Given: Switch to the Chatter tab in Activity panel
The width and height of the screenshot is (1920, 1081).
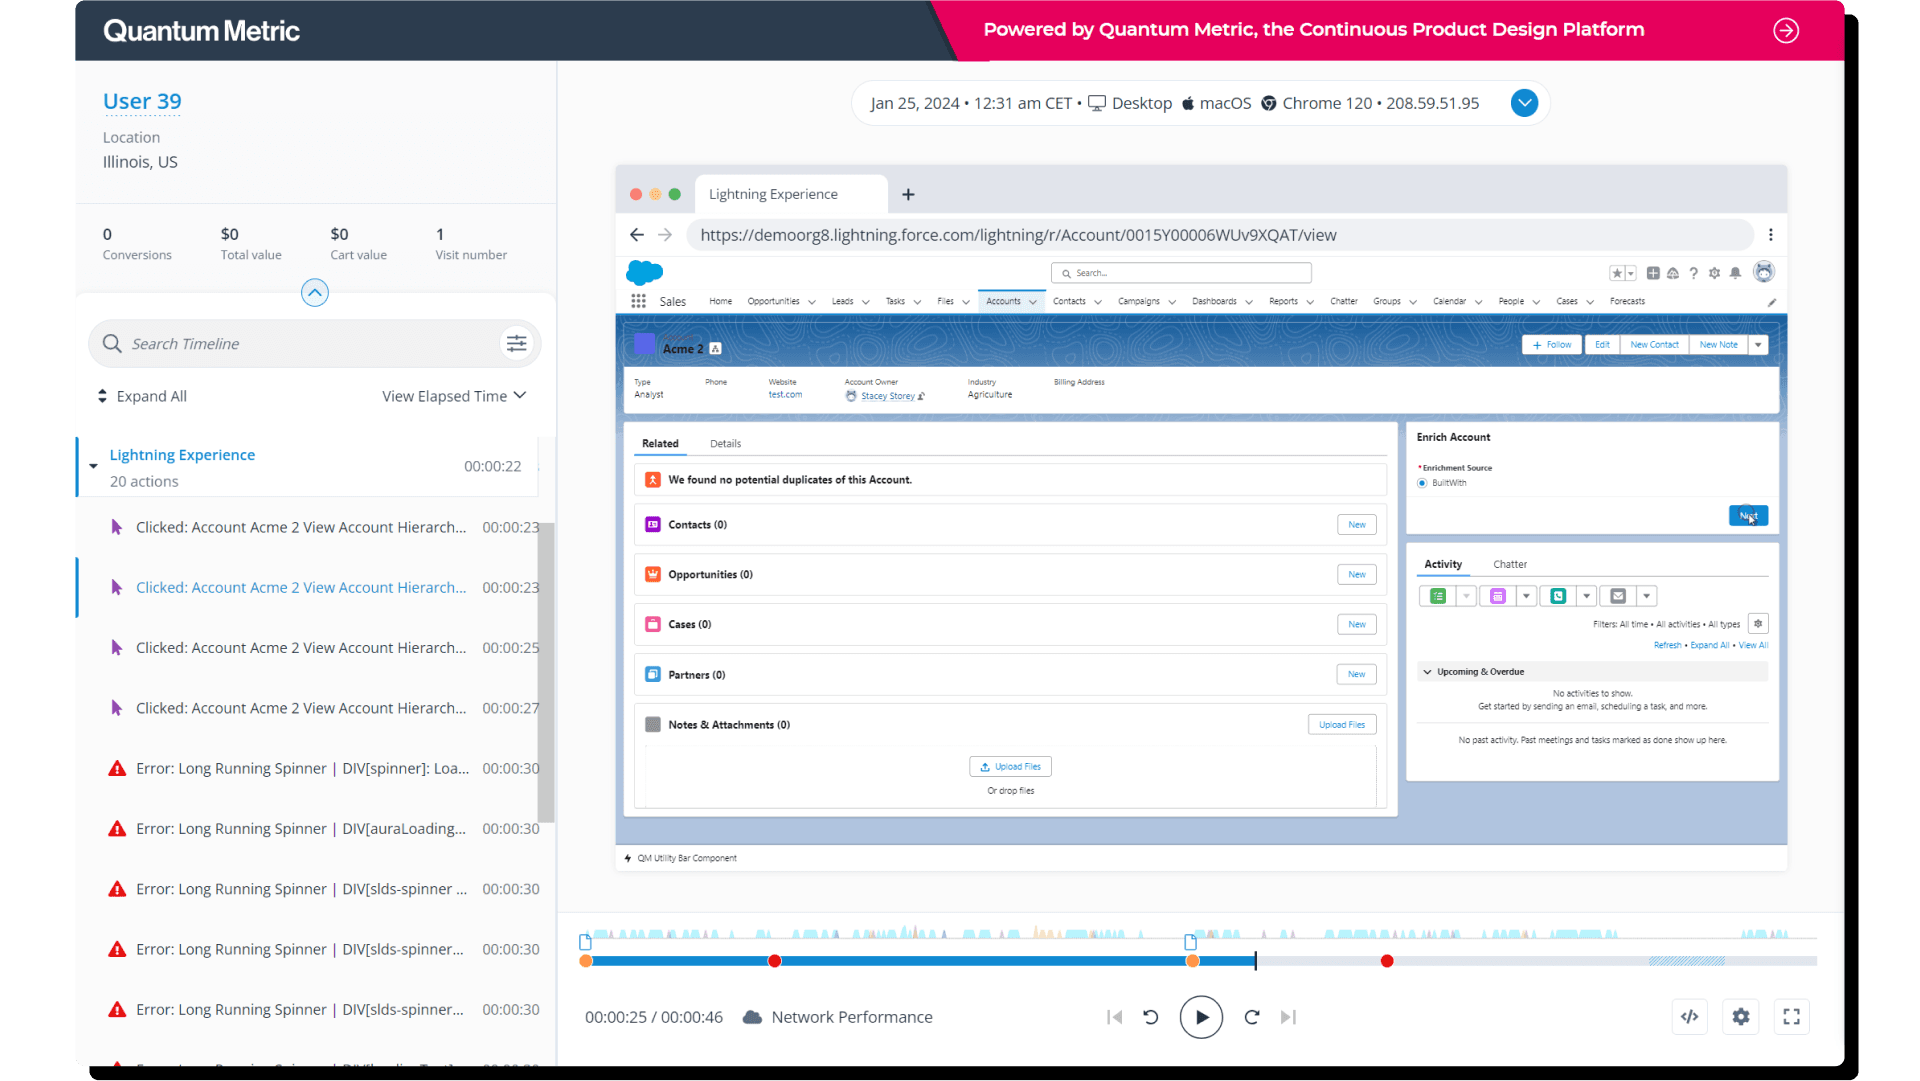Looking at the screenshot, I should (1510, 564).
